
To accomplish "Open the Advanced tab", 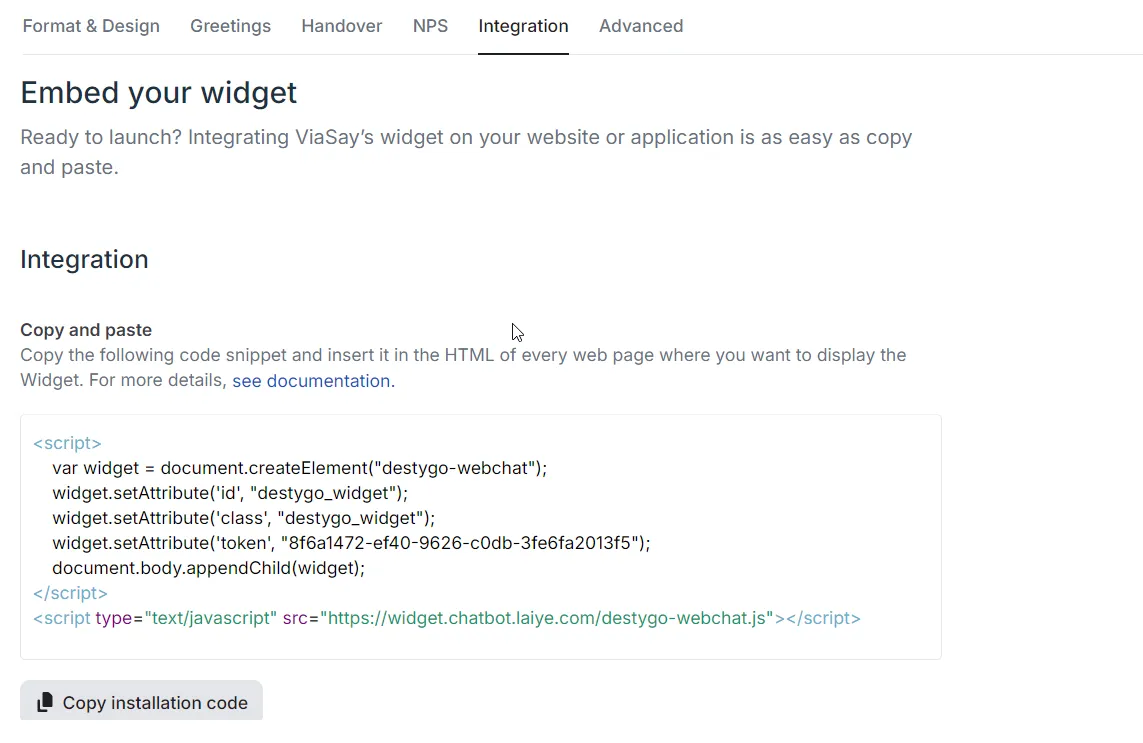I will [x=641, y=26].
